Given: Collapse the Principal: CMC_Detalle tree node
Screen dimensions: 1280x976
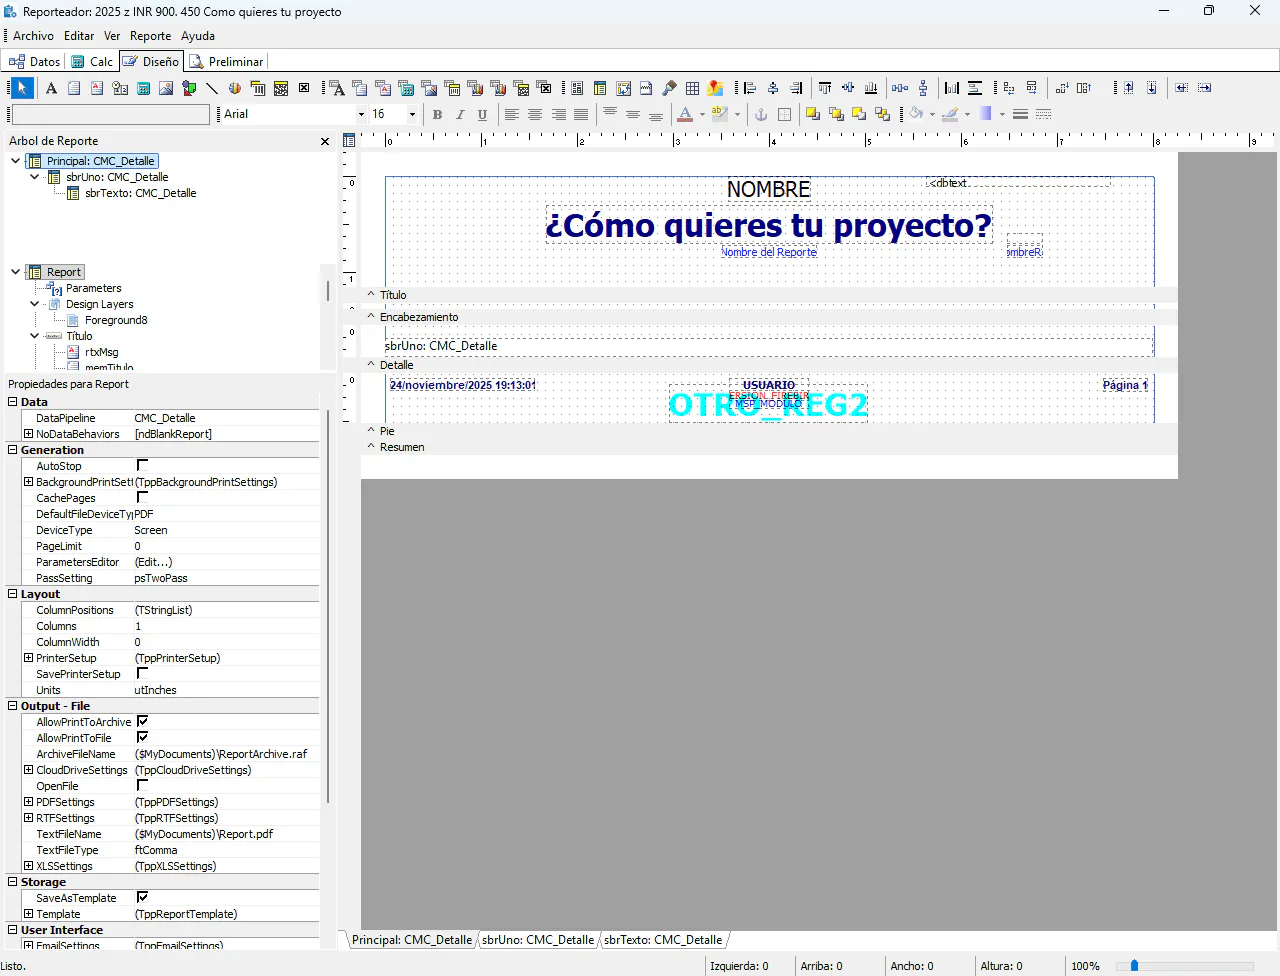Looking at the screenshot, I should click(x=16, y=161).
